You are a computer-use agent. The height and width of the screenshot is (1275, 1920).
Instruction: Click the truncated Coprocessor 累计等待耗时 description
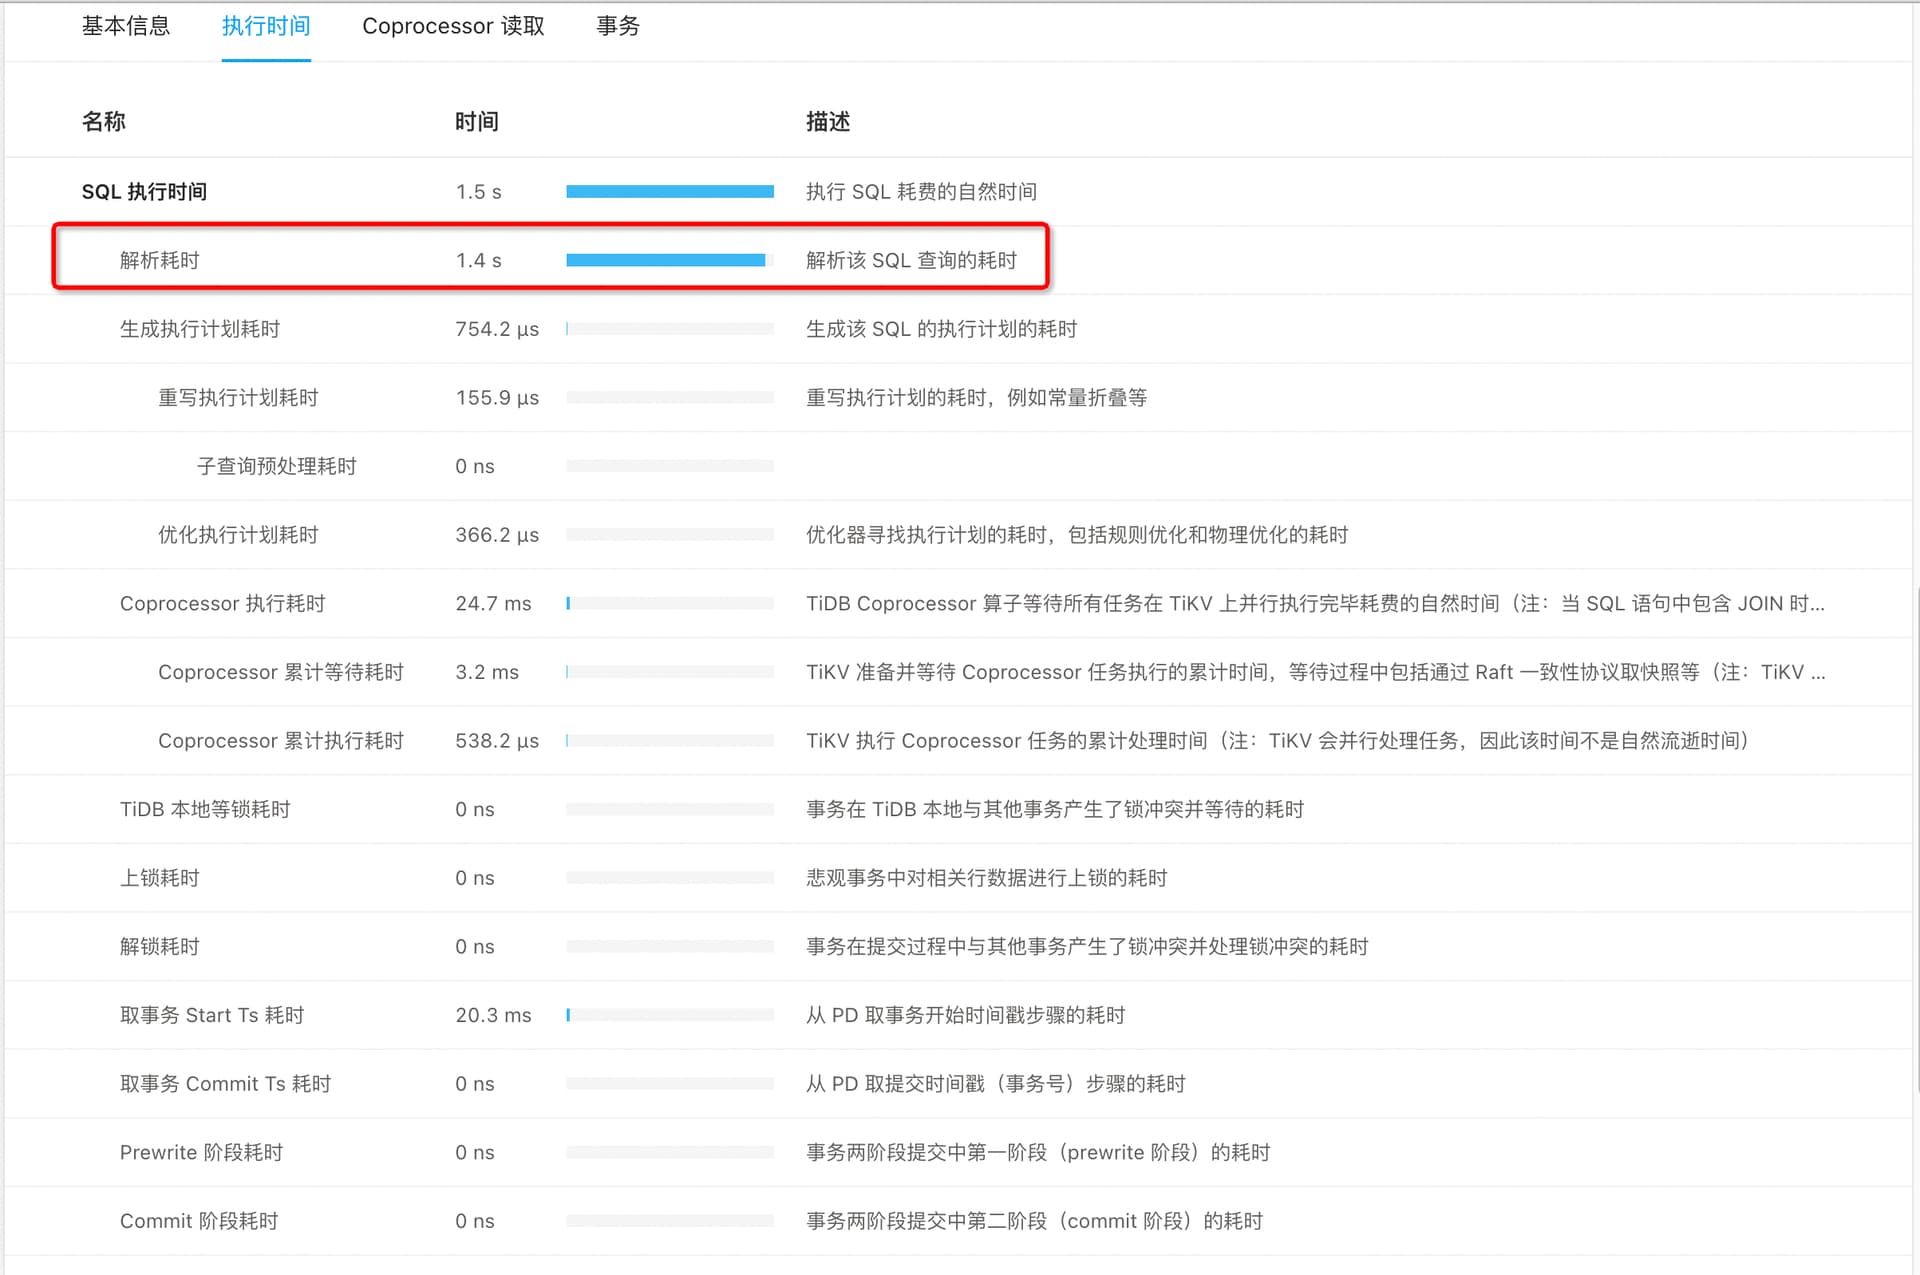coord(1315,672)
